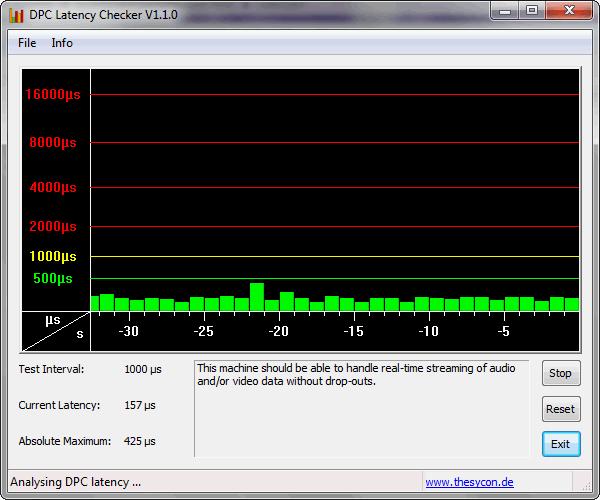Click the -10 seconds axis label

tap(429, 331)
